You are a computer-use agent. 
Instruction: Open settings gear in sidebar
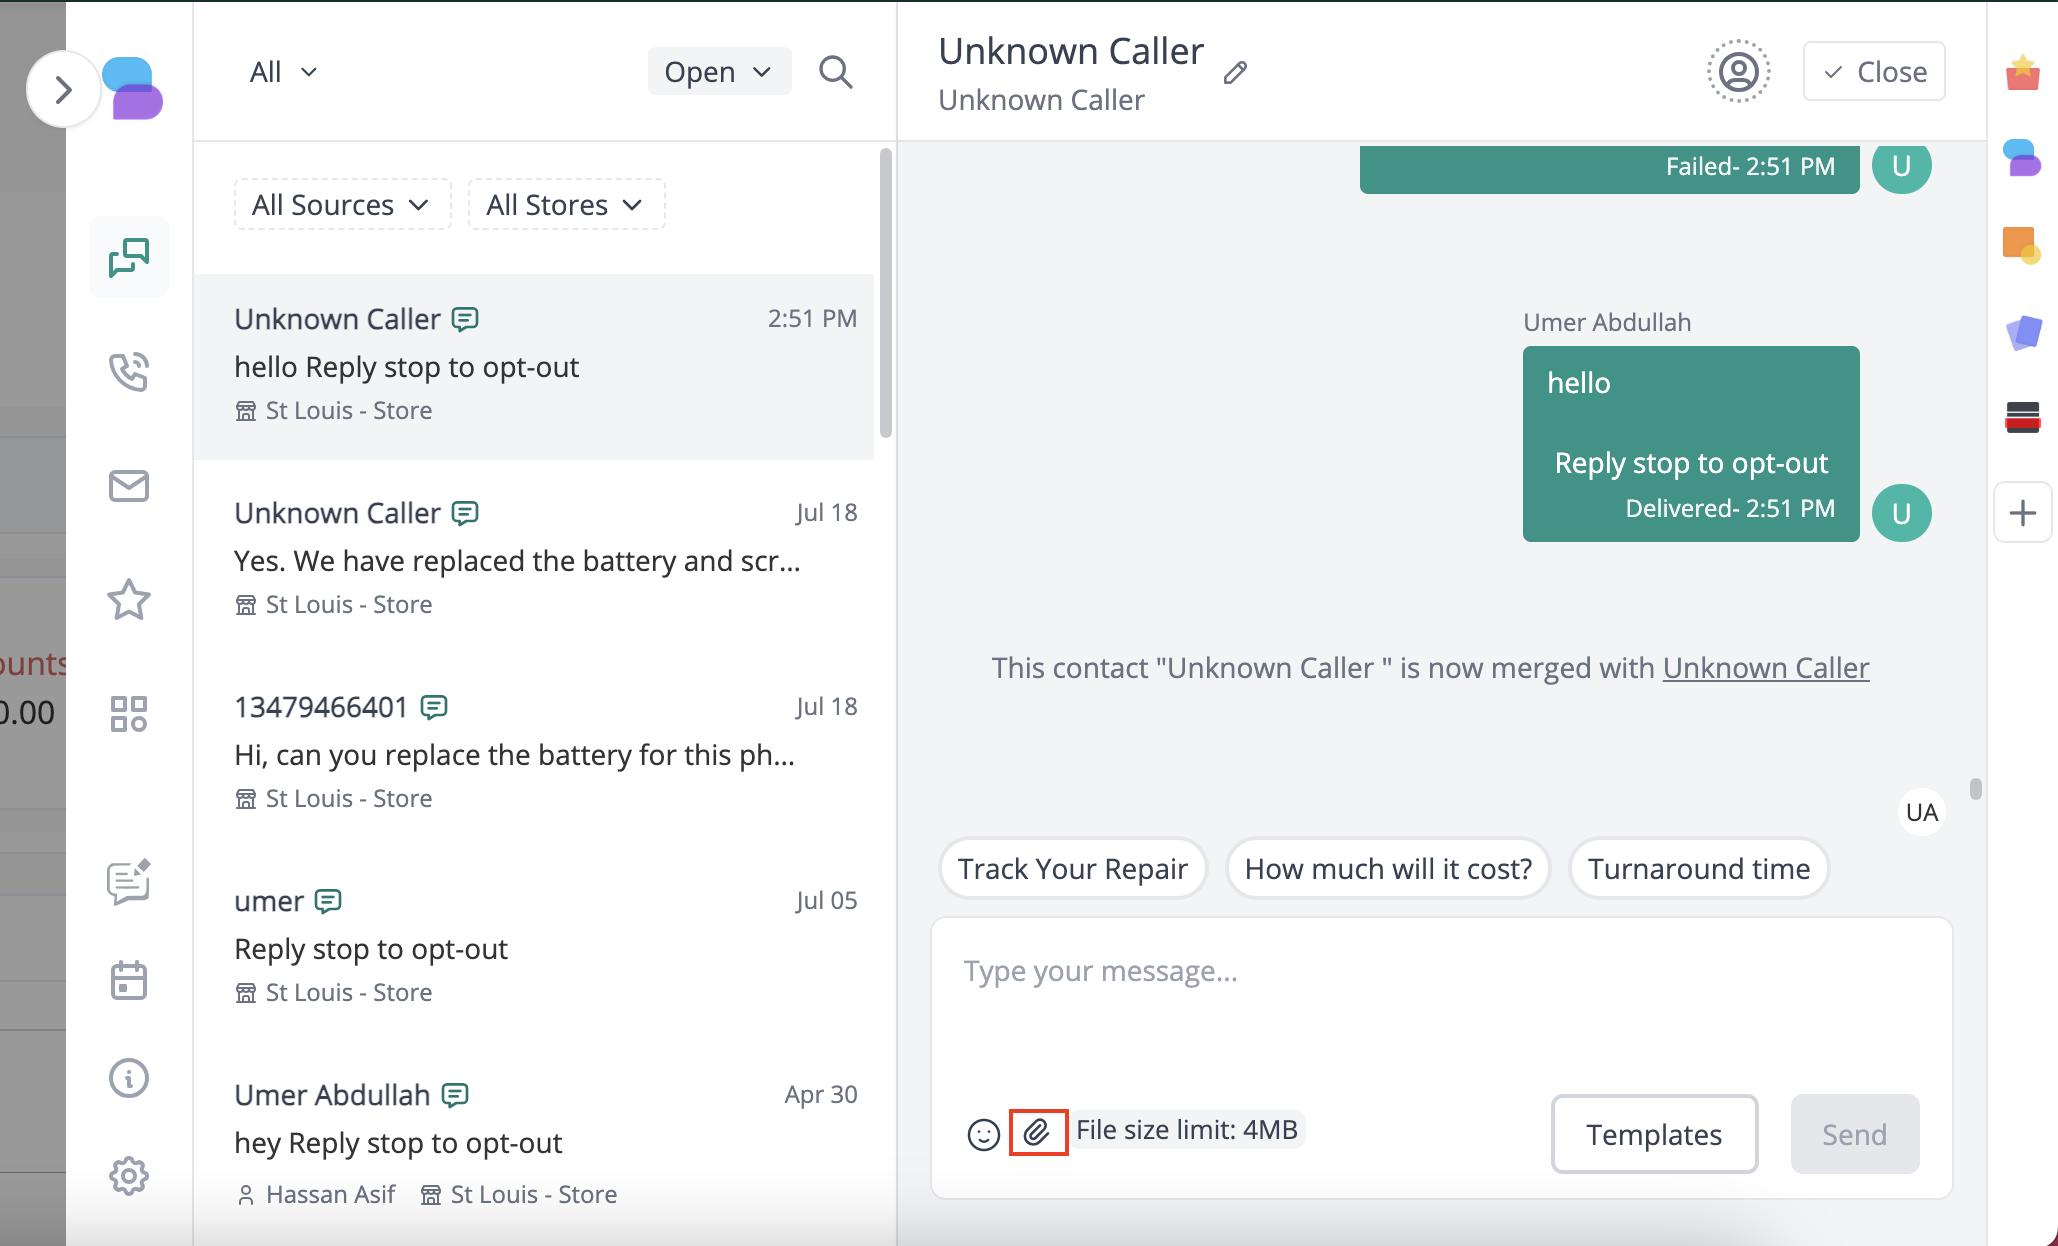tap(129, 1176)
